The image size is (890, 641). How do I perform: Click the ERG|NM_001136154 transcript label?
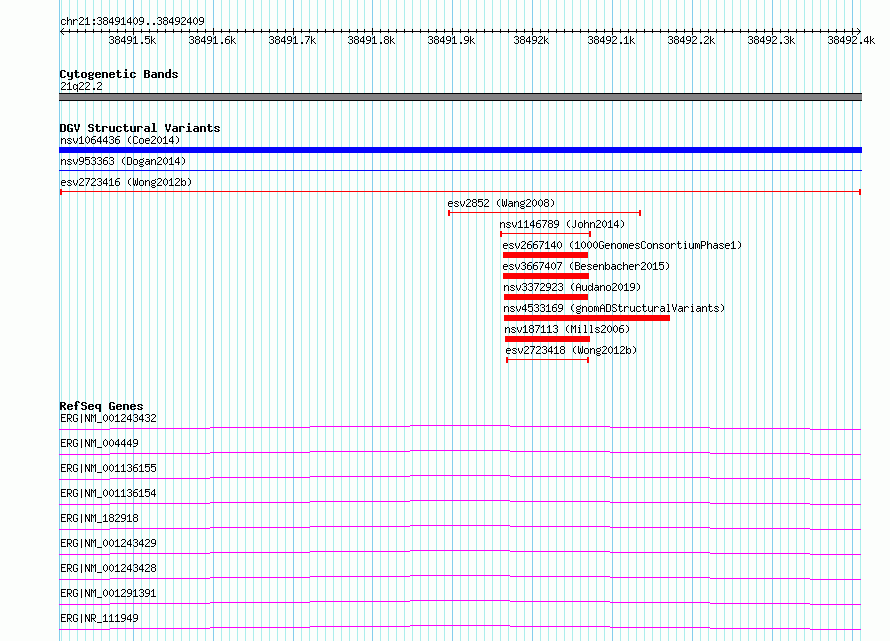pyautogui.click(x=108, y=493)
